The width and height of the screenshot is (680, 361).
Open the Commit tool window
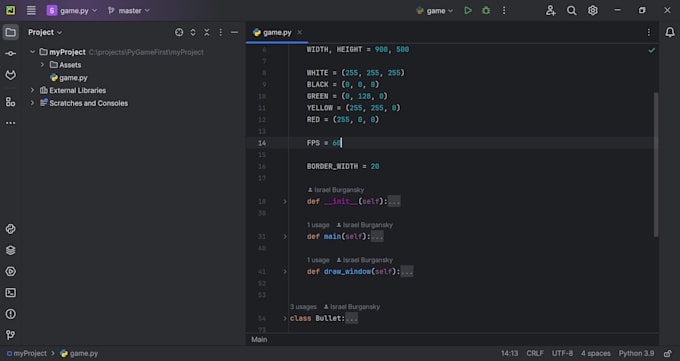click(10, 54)
